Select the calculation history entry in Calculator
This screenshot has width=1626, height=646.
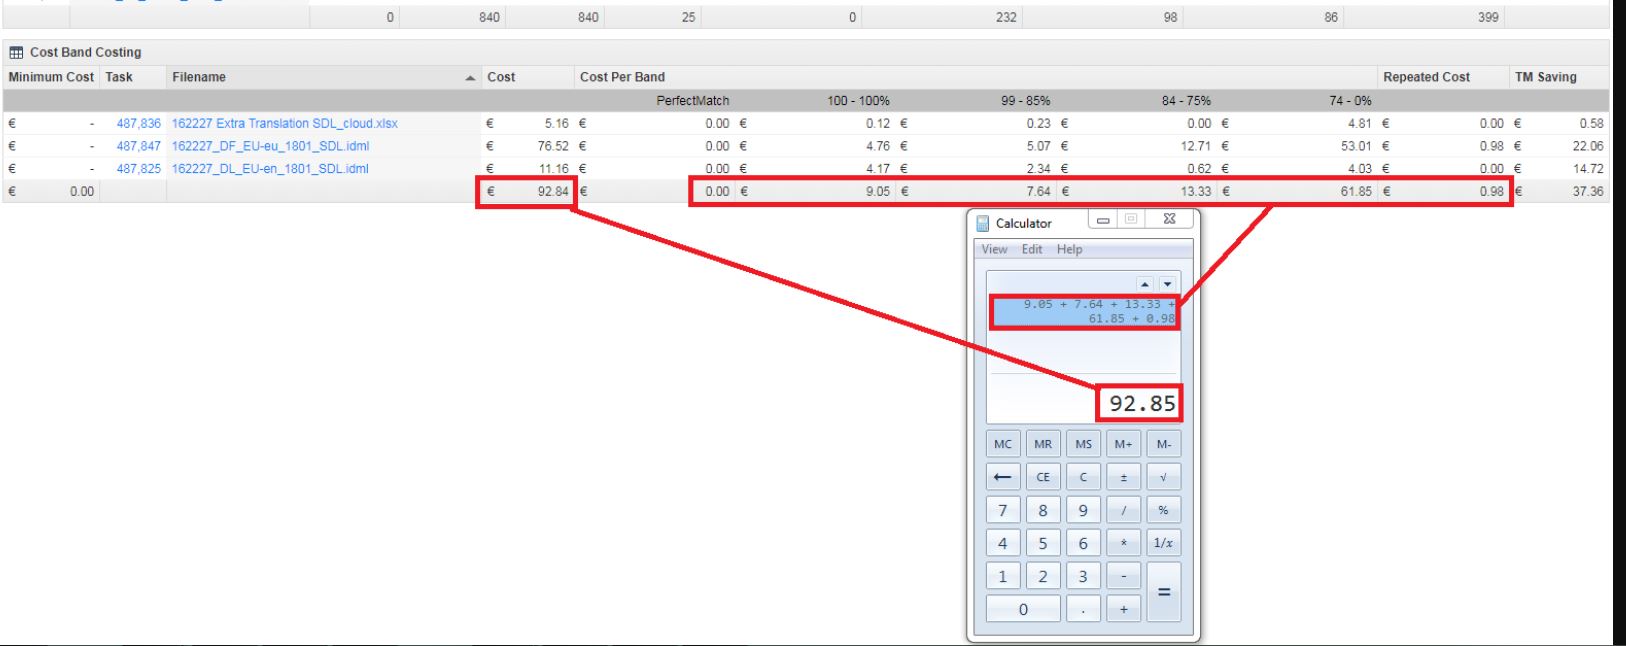coord(1085,311)
